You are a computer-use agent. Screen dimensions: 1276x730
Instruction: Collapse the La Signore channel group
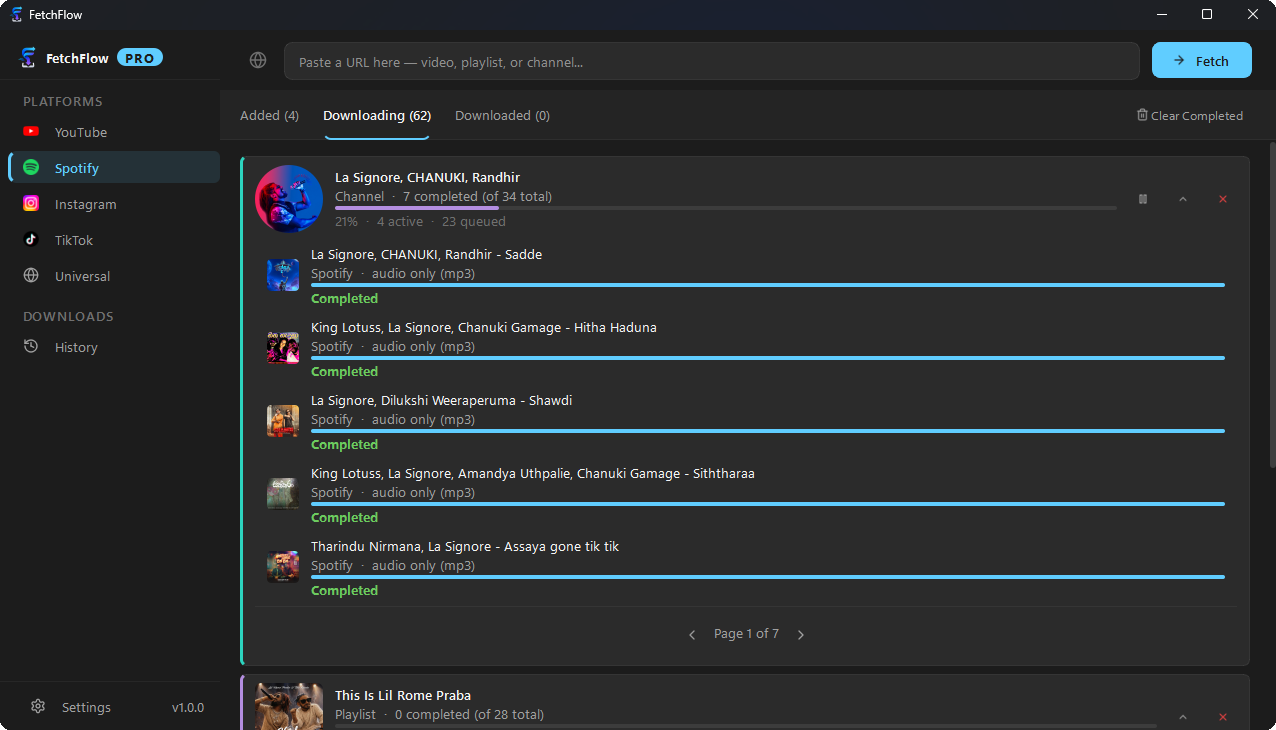coord(1183,199)
